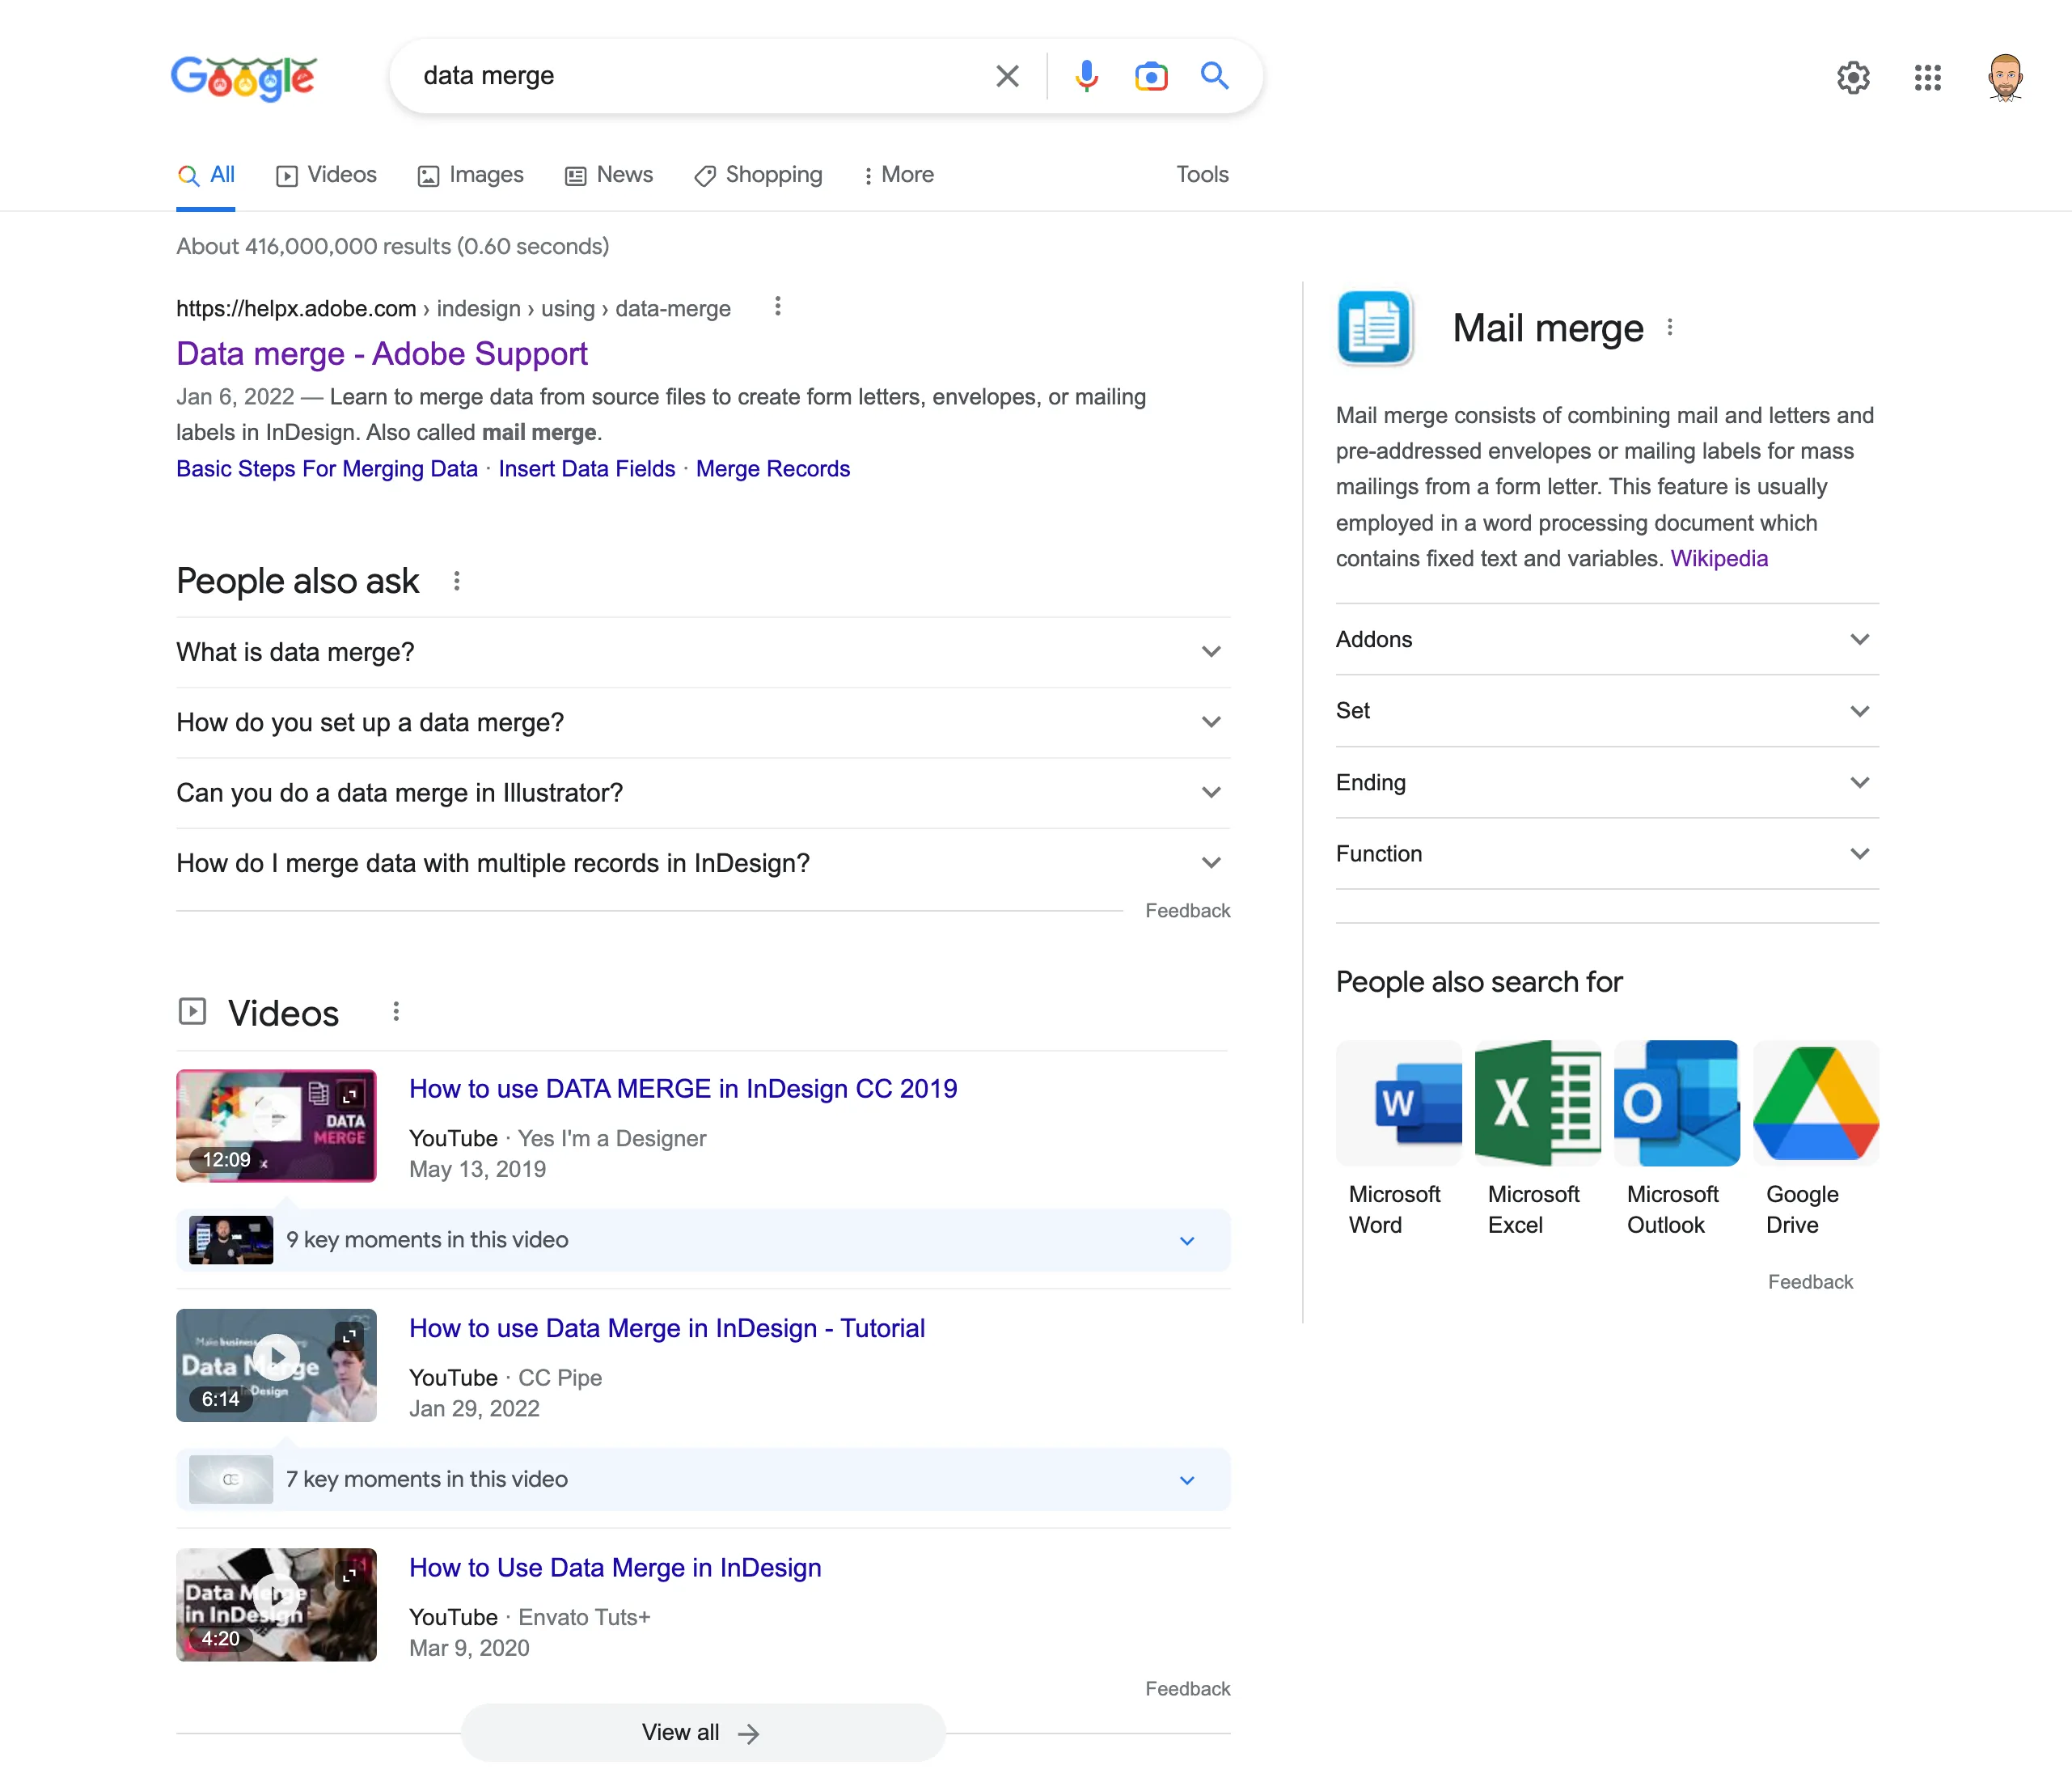Open the Google apps grid
Image resolution: width=2072 pixels, height=1778 pixels.
[x=1928, y=77]
